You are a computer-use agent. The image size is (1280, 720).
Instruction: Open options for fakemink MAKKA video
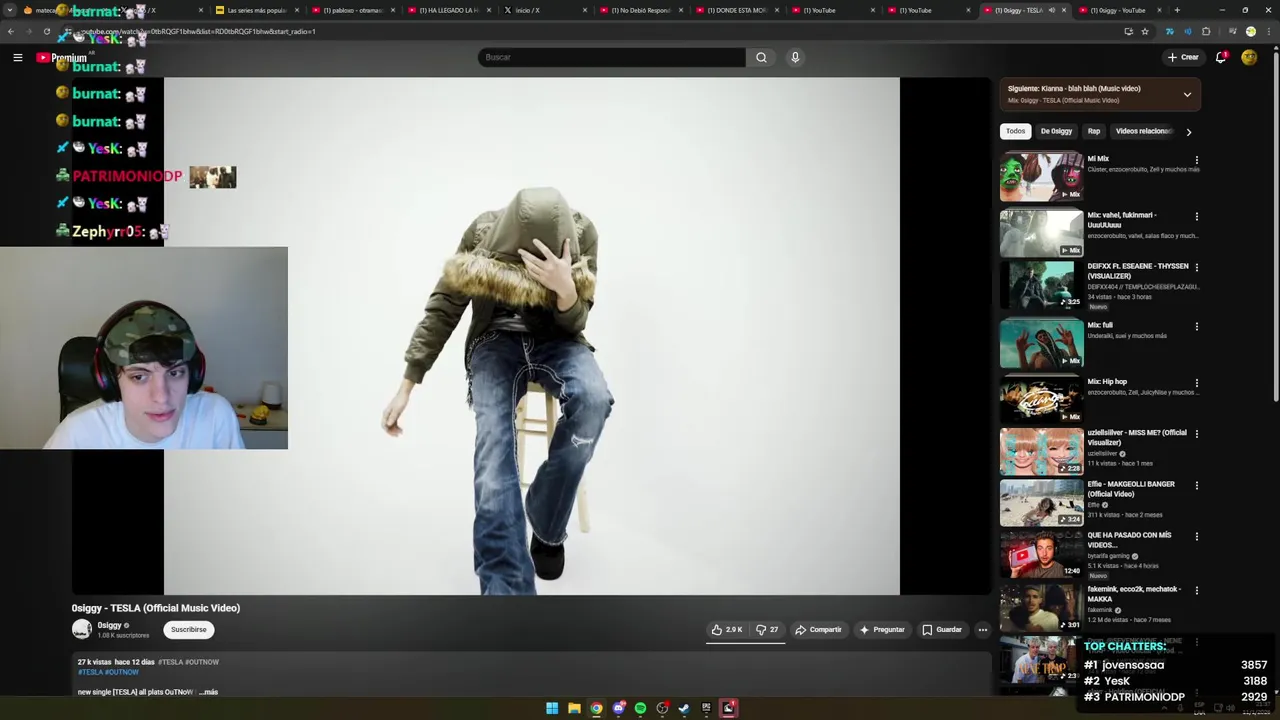coord(1196,591)
